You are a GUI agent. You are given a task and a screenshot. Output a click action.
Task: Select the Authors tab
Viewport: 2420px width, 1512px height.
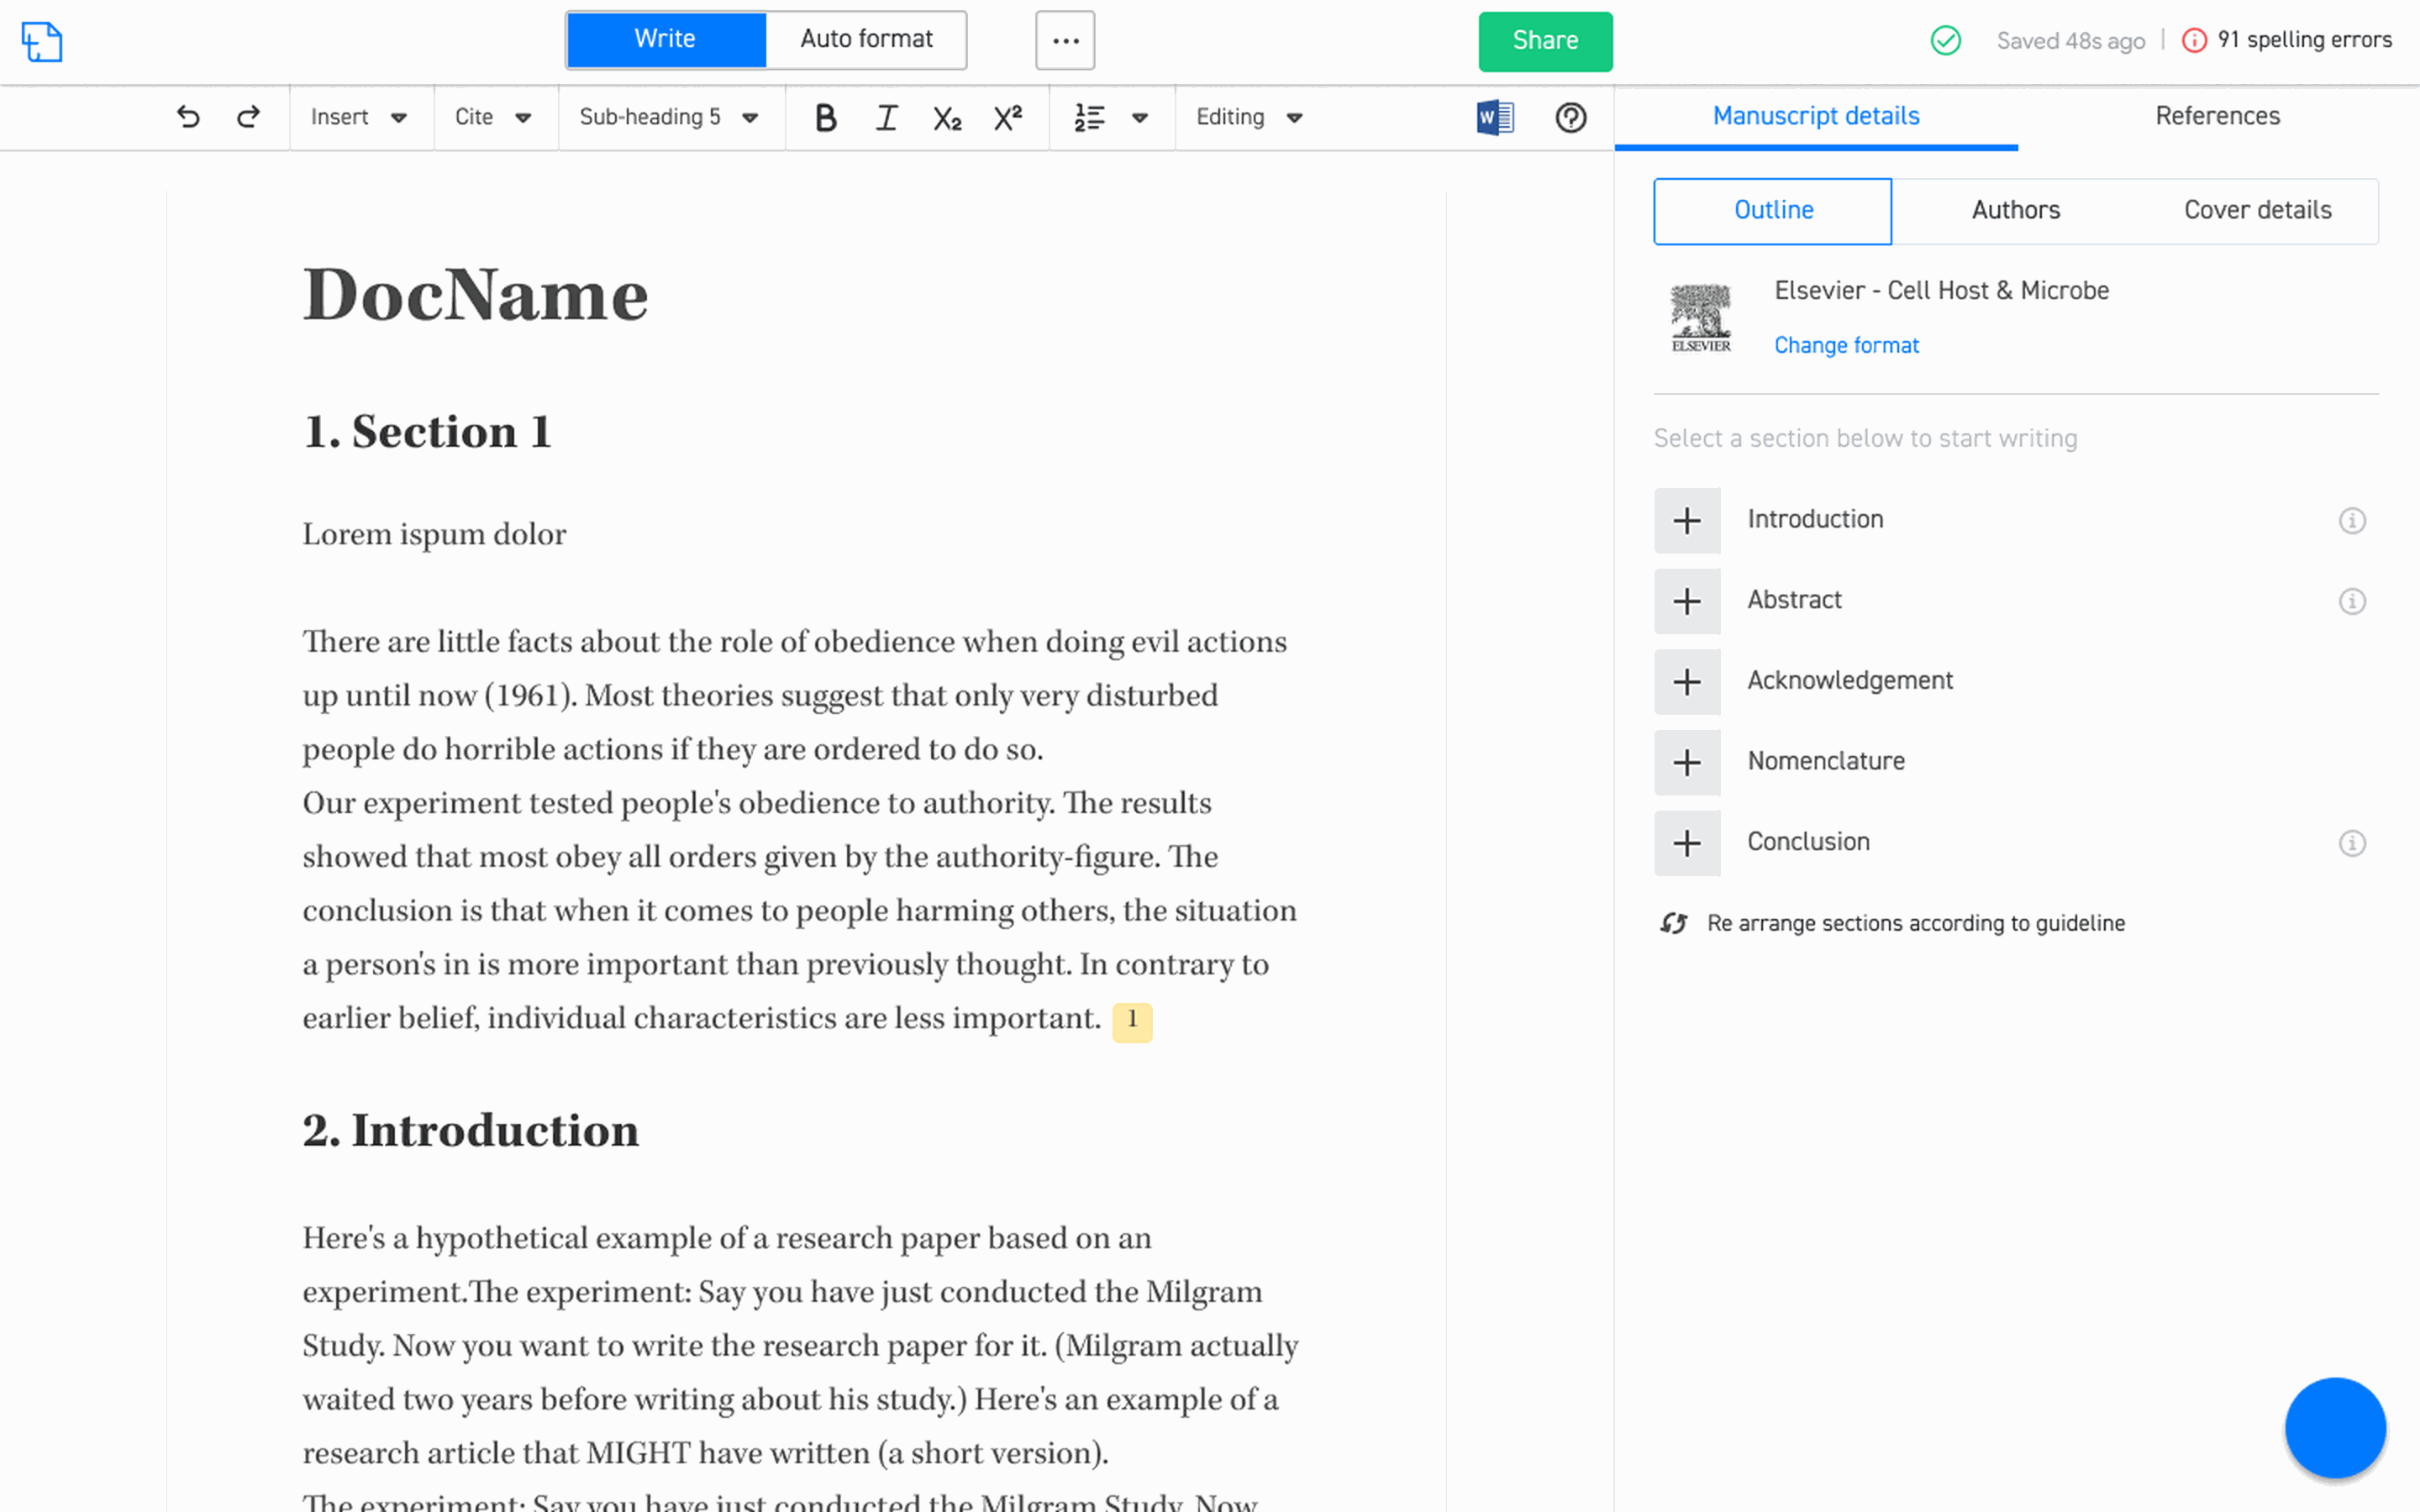coord(2016,211)
